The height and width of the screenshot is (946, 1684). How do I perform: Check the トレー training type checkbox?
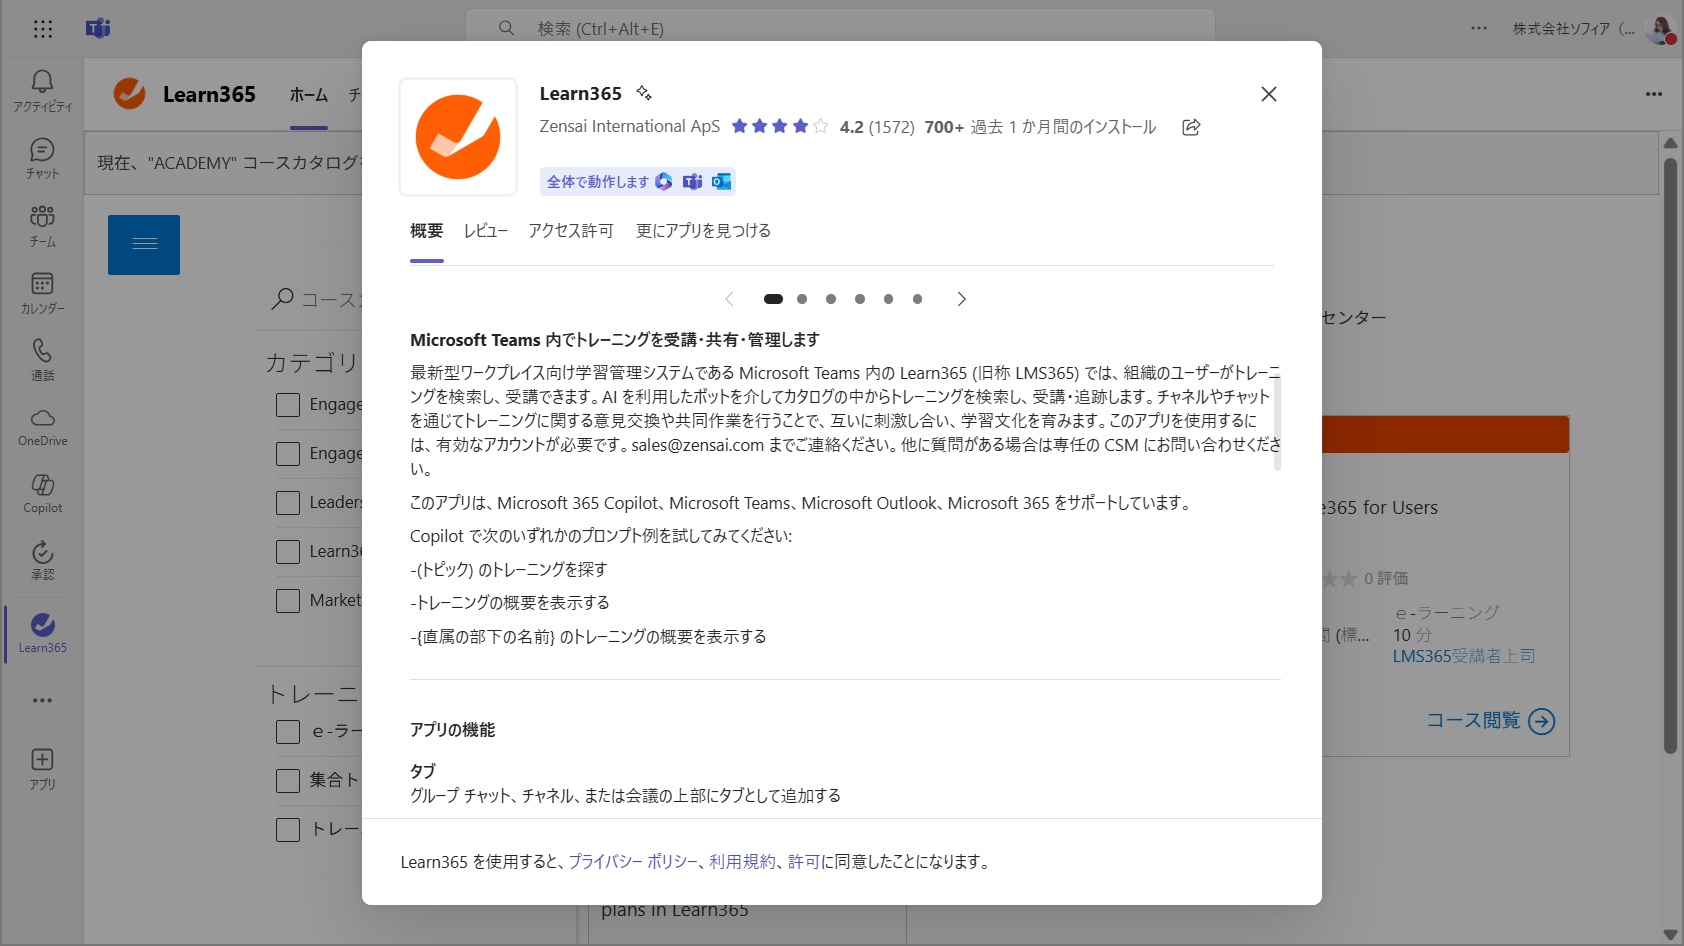(288, 830)
